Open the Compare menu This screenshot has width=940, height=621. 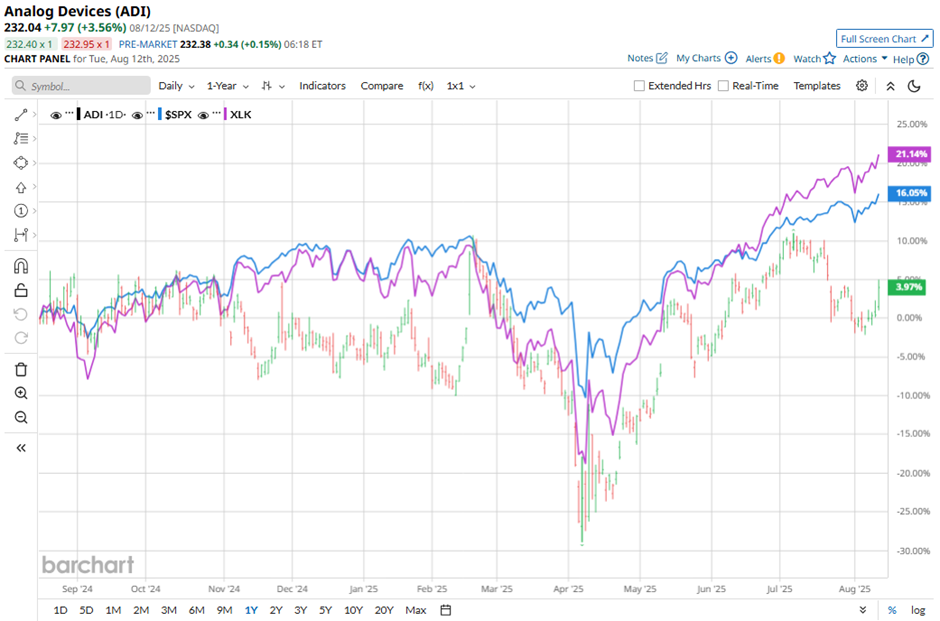click(x=382, y=86)
